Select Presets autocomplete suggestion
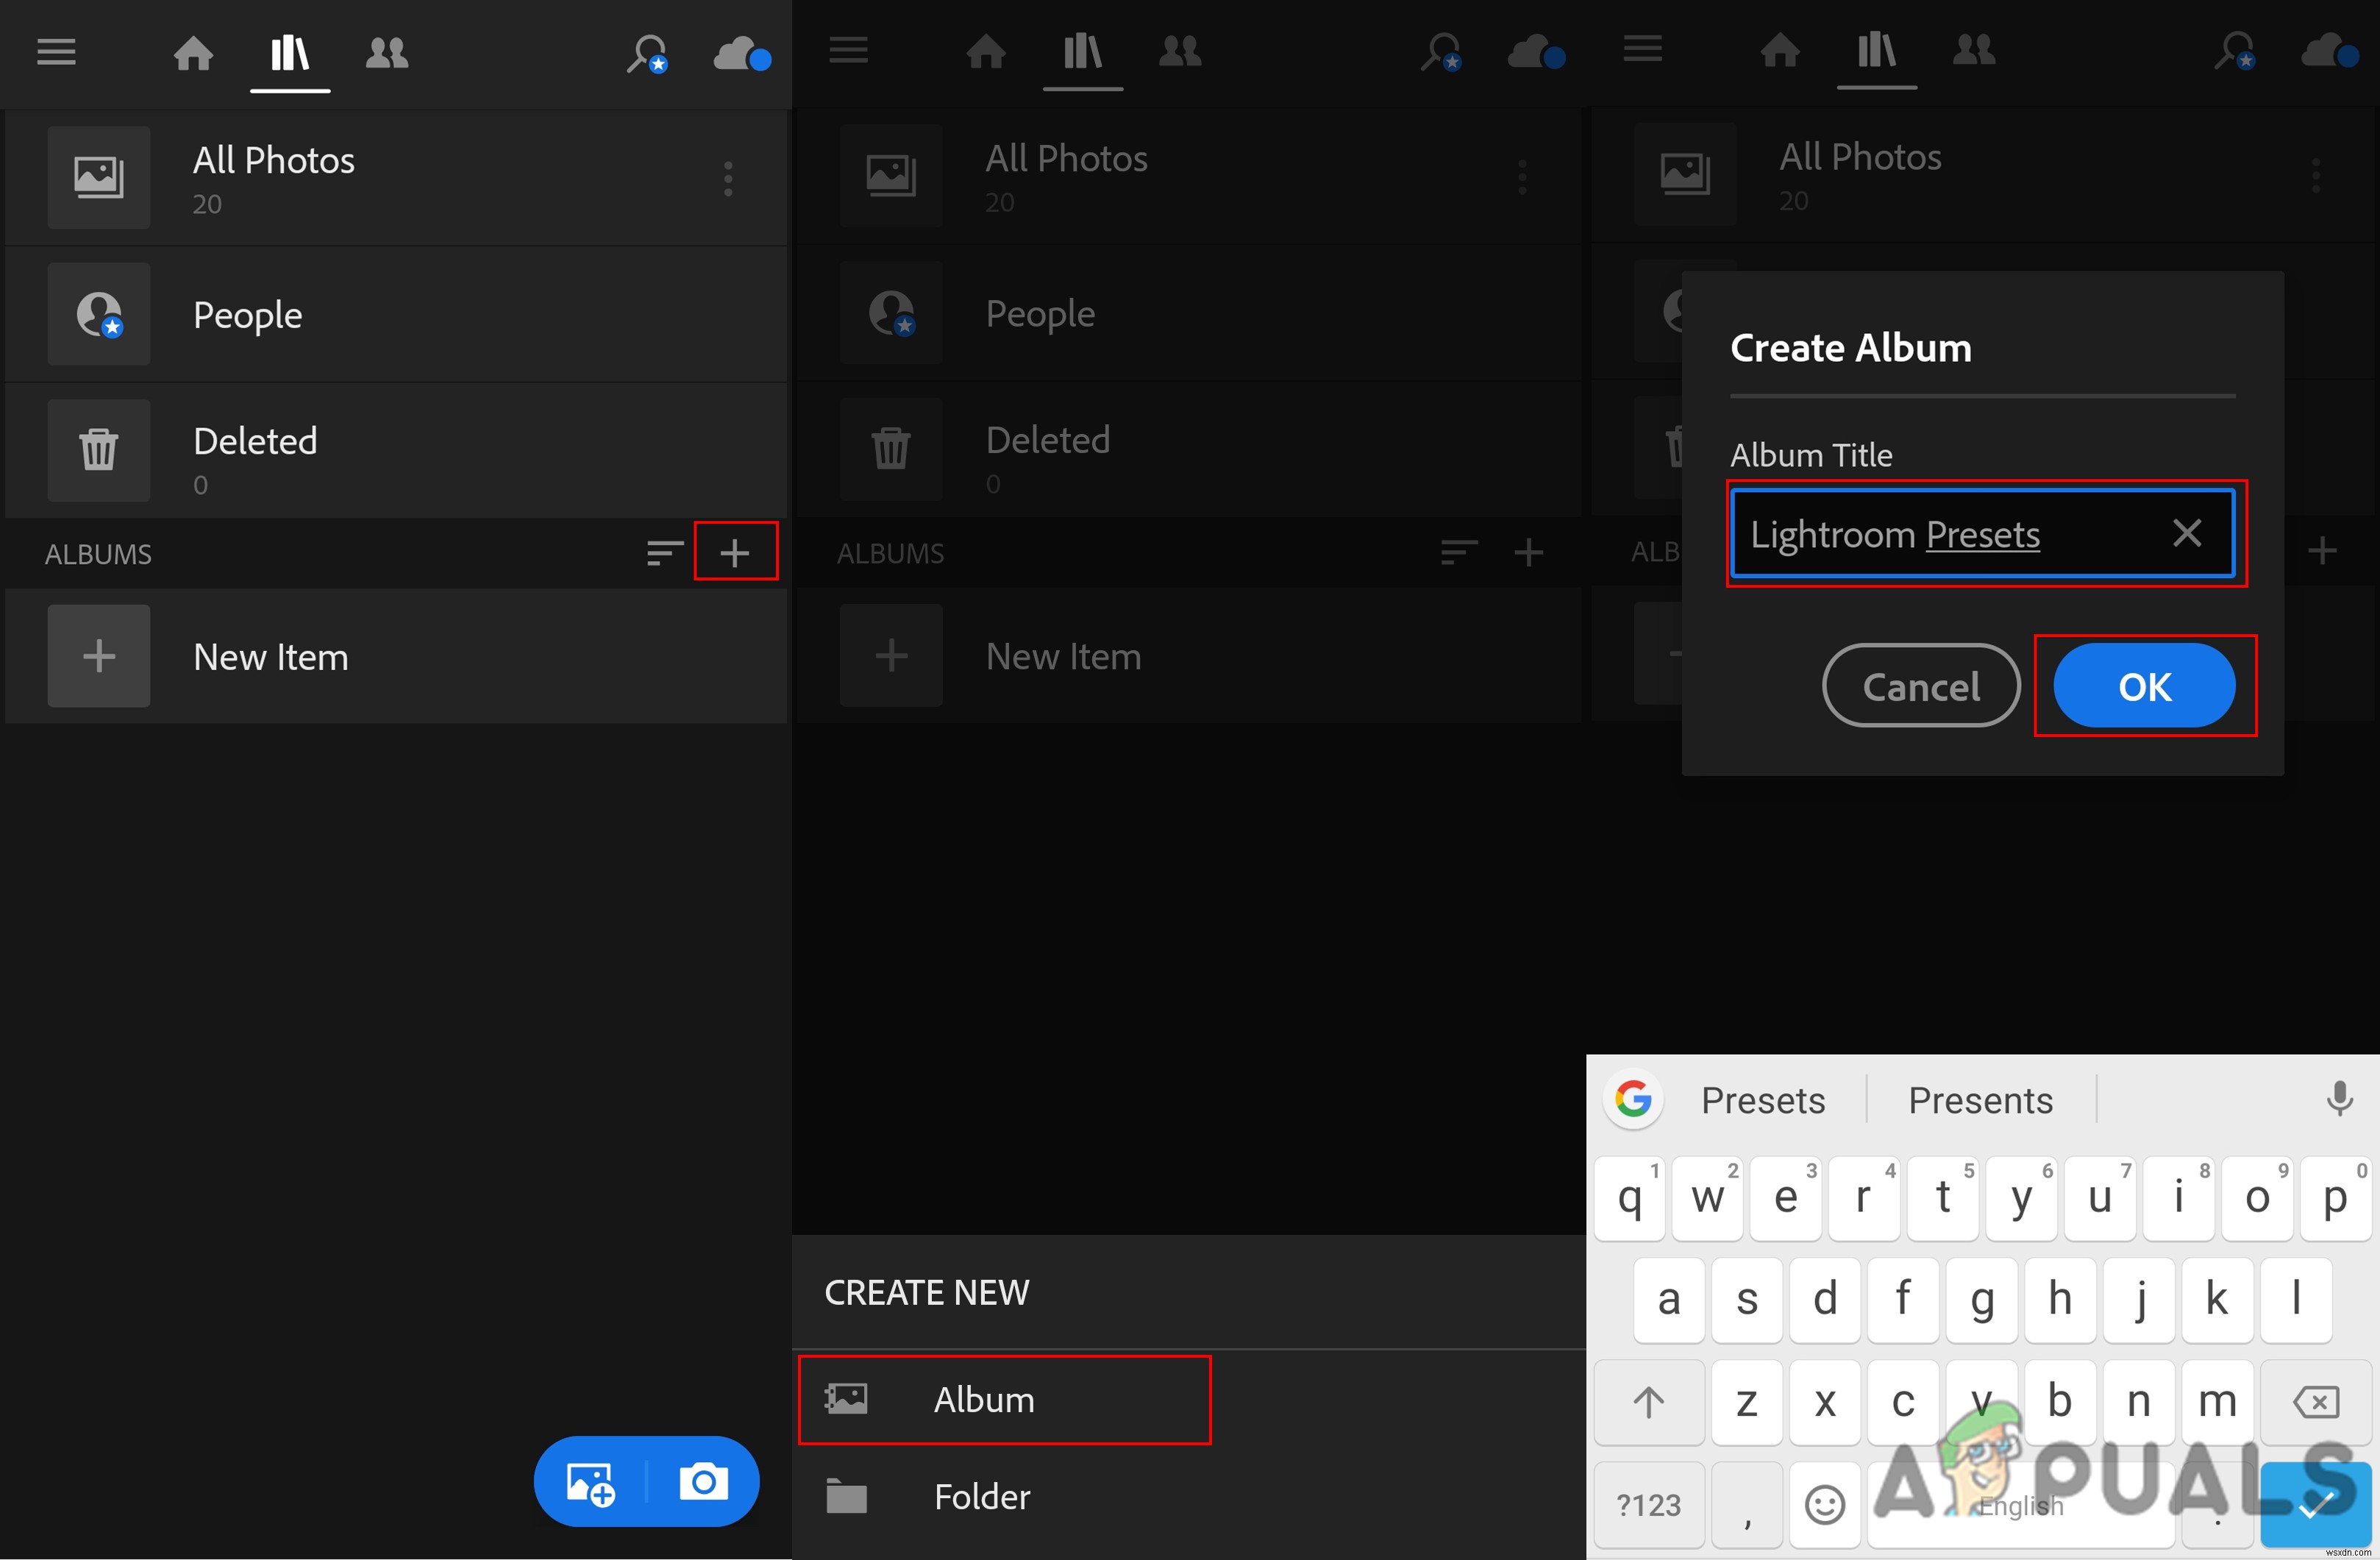 point(1762,1099)
